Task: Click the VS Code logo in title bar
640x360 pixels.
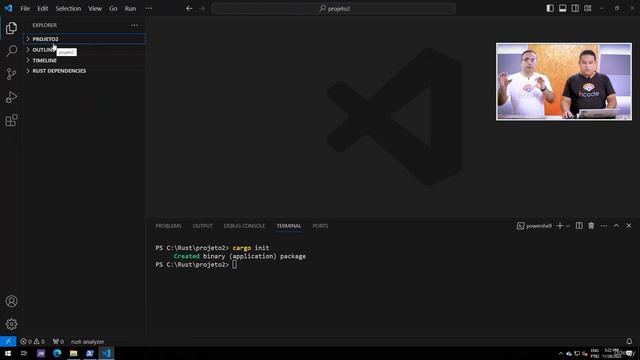Action: (8, 8)
